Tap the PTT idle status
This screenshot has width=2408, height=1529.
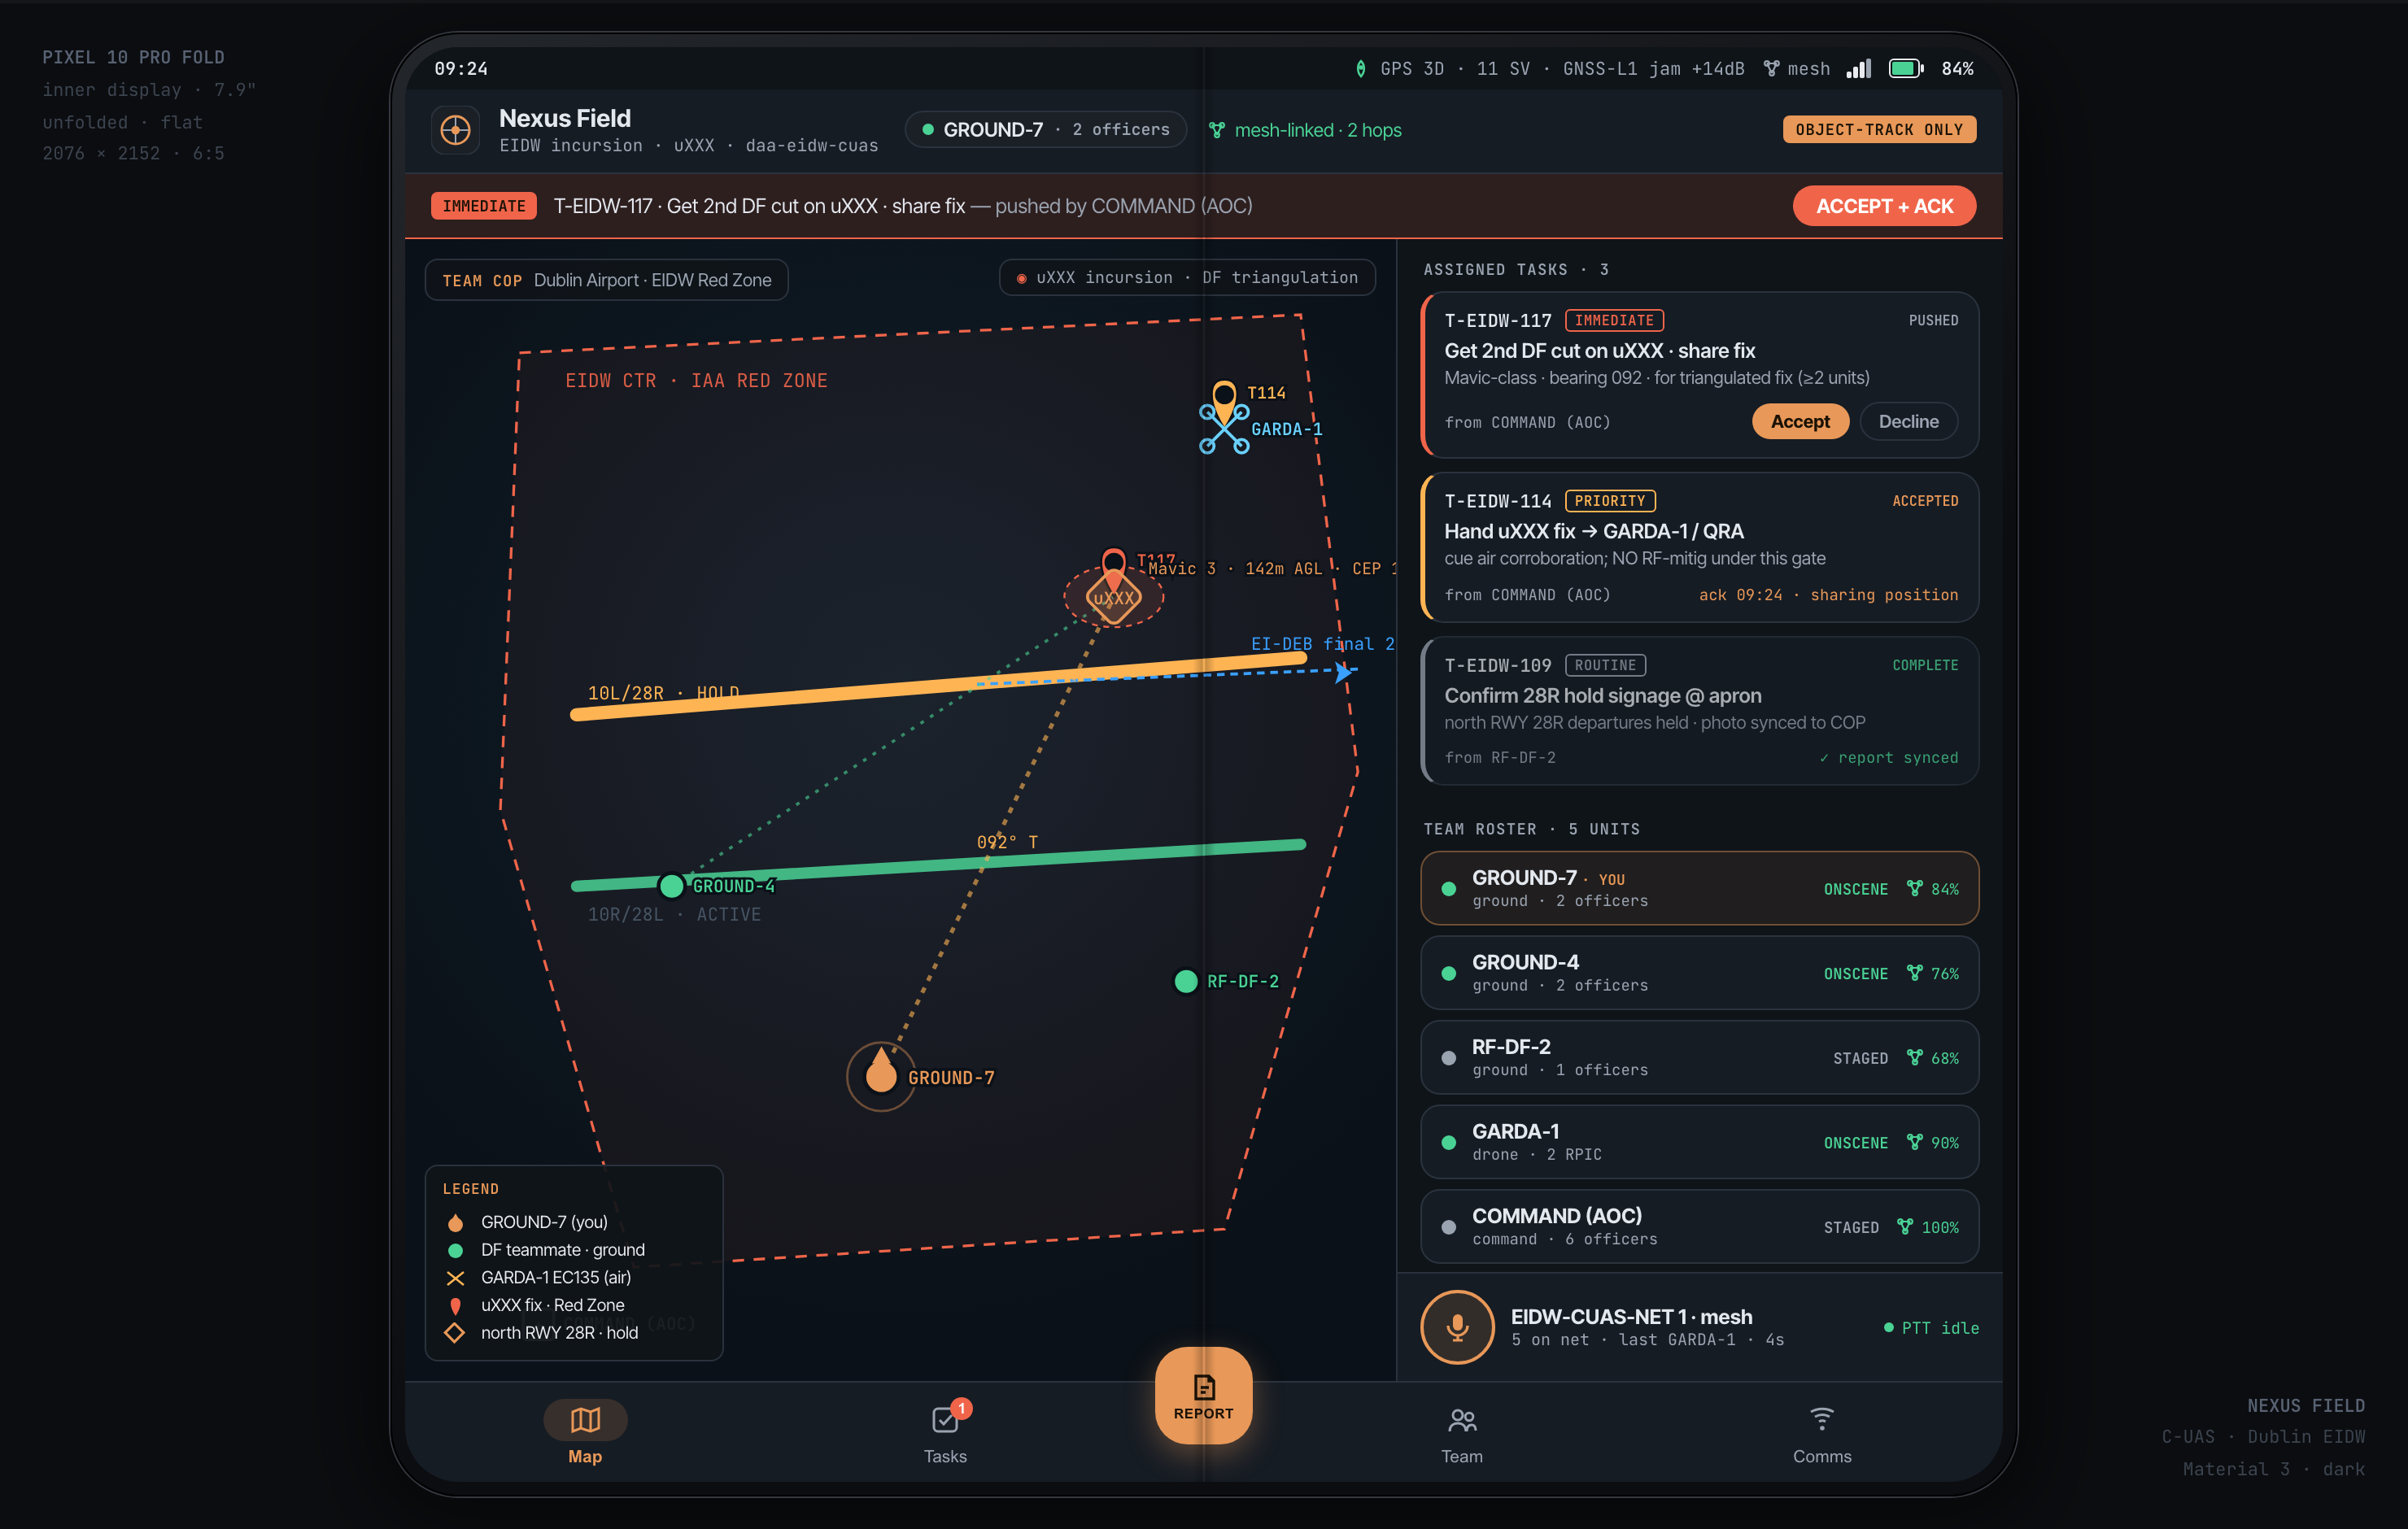pyautogui.click(x=1931, y=1328)
